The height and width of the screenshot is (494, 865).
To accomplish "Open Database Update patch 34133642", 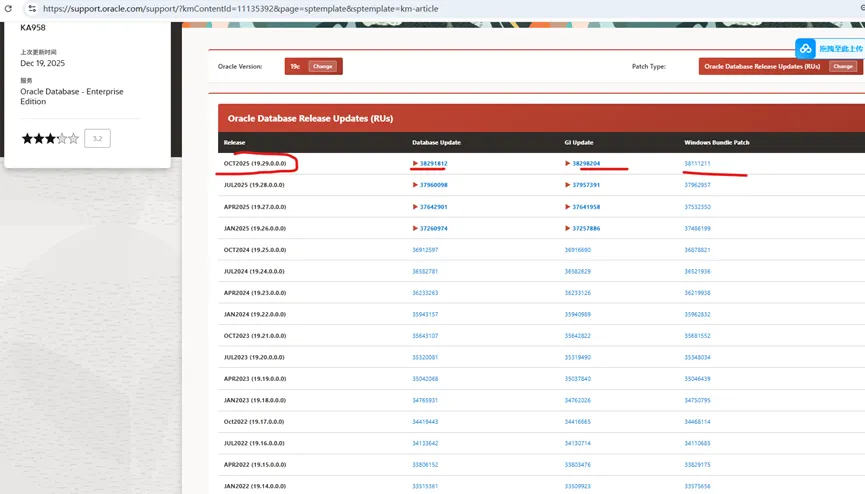I will click(x=425, y=443).
